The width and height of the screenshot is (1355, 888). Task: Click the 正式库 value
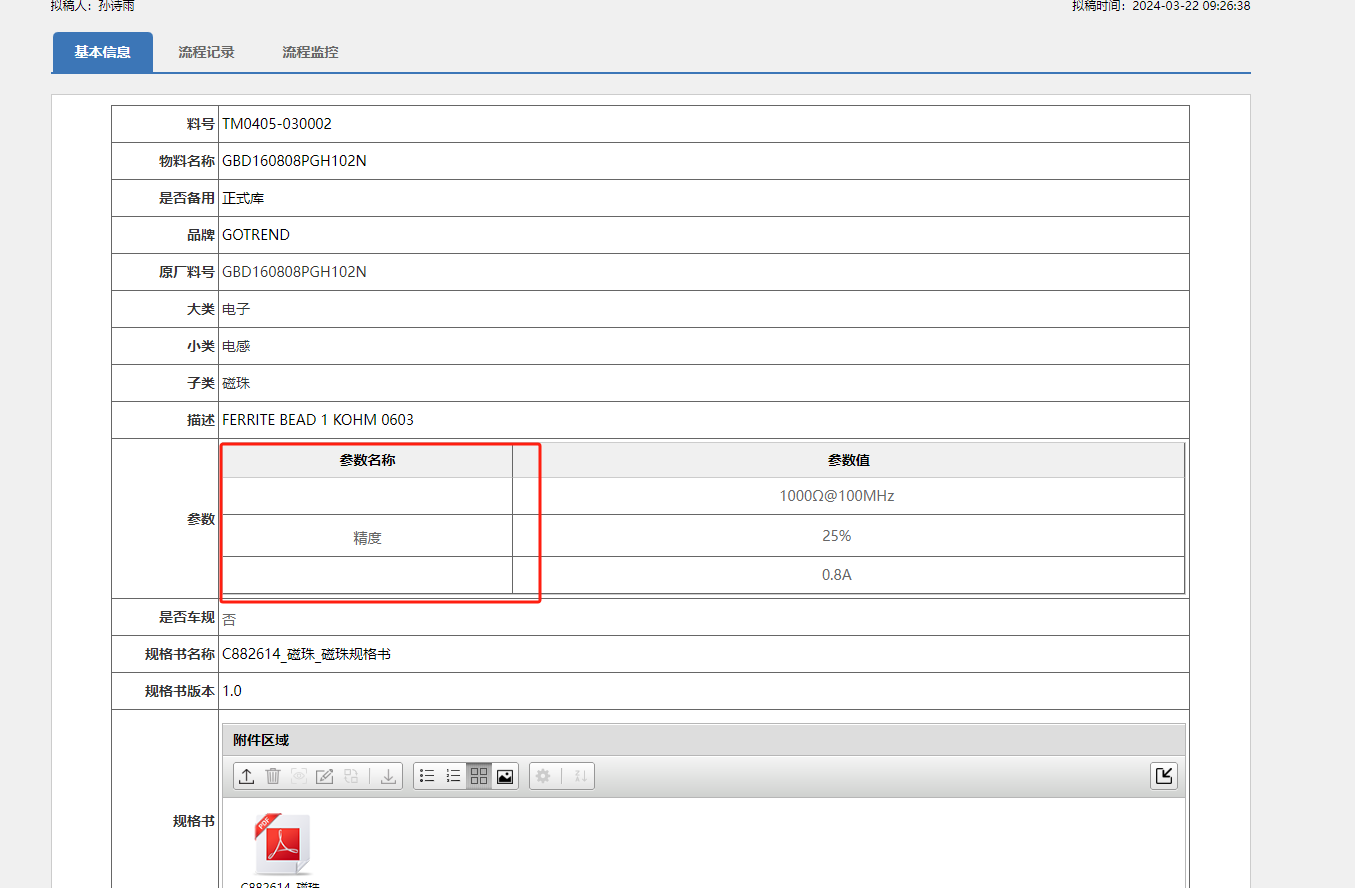[x=243, y=198]
